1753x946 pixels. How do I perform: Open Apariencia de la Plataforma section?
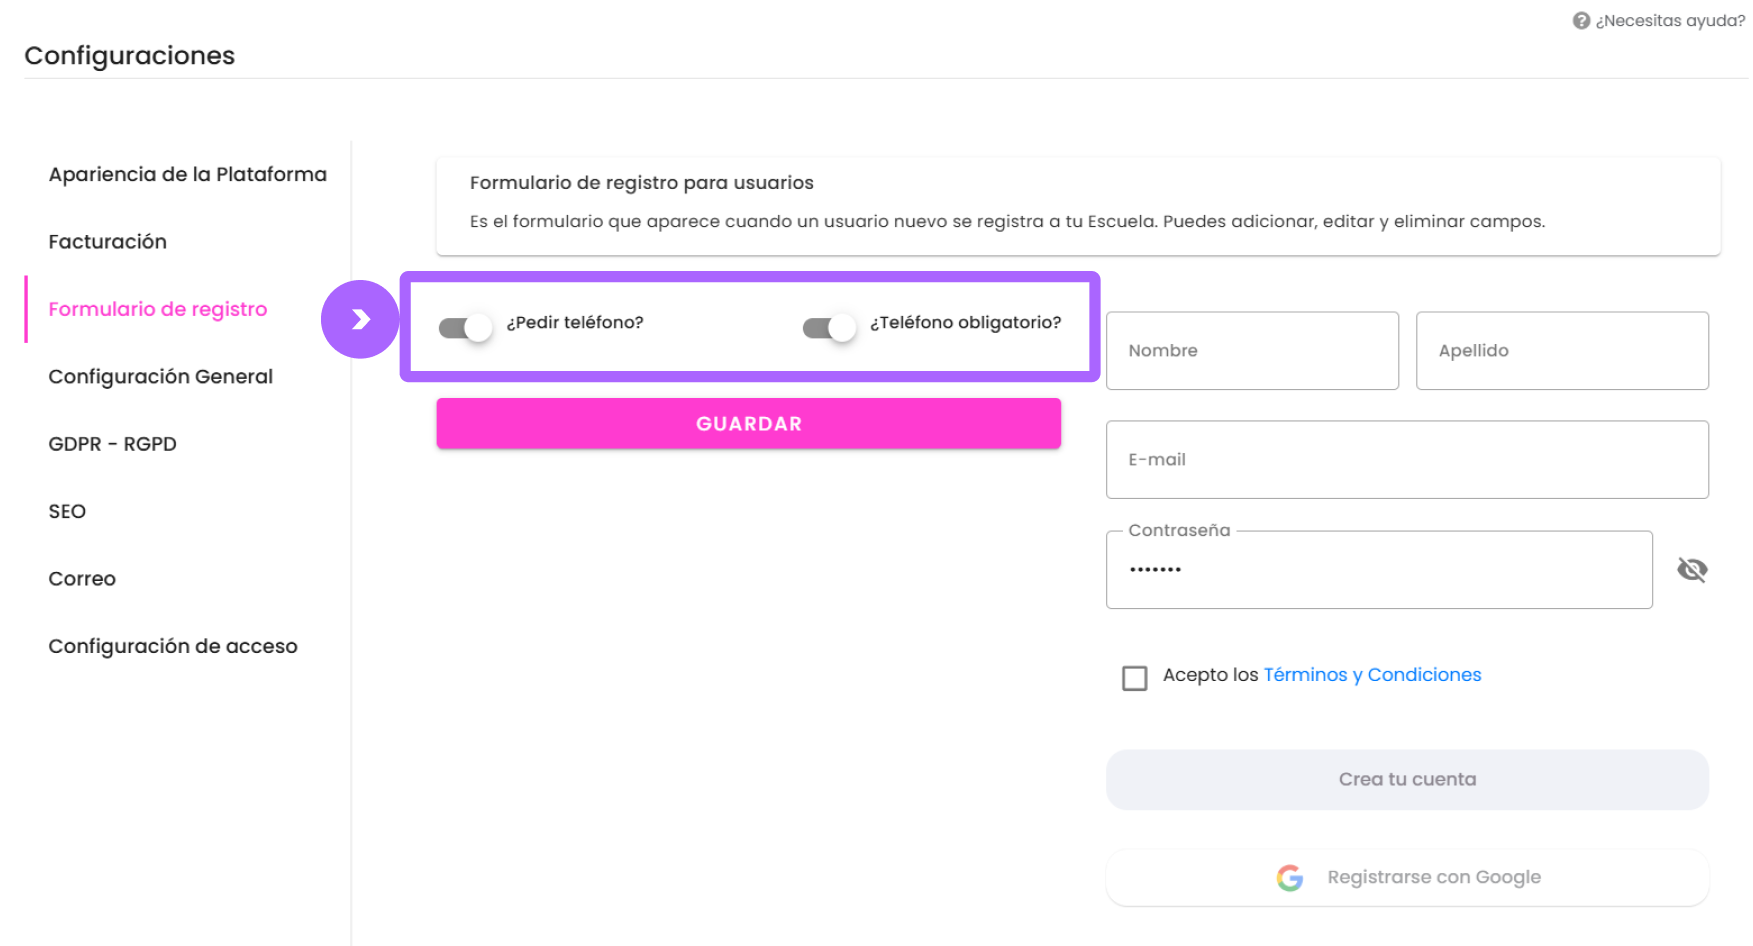[x=188, y=174]
